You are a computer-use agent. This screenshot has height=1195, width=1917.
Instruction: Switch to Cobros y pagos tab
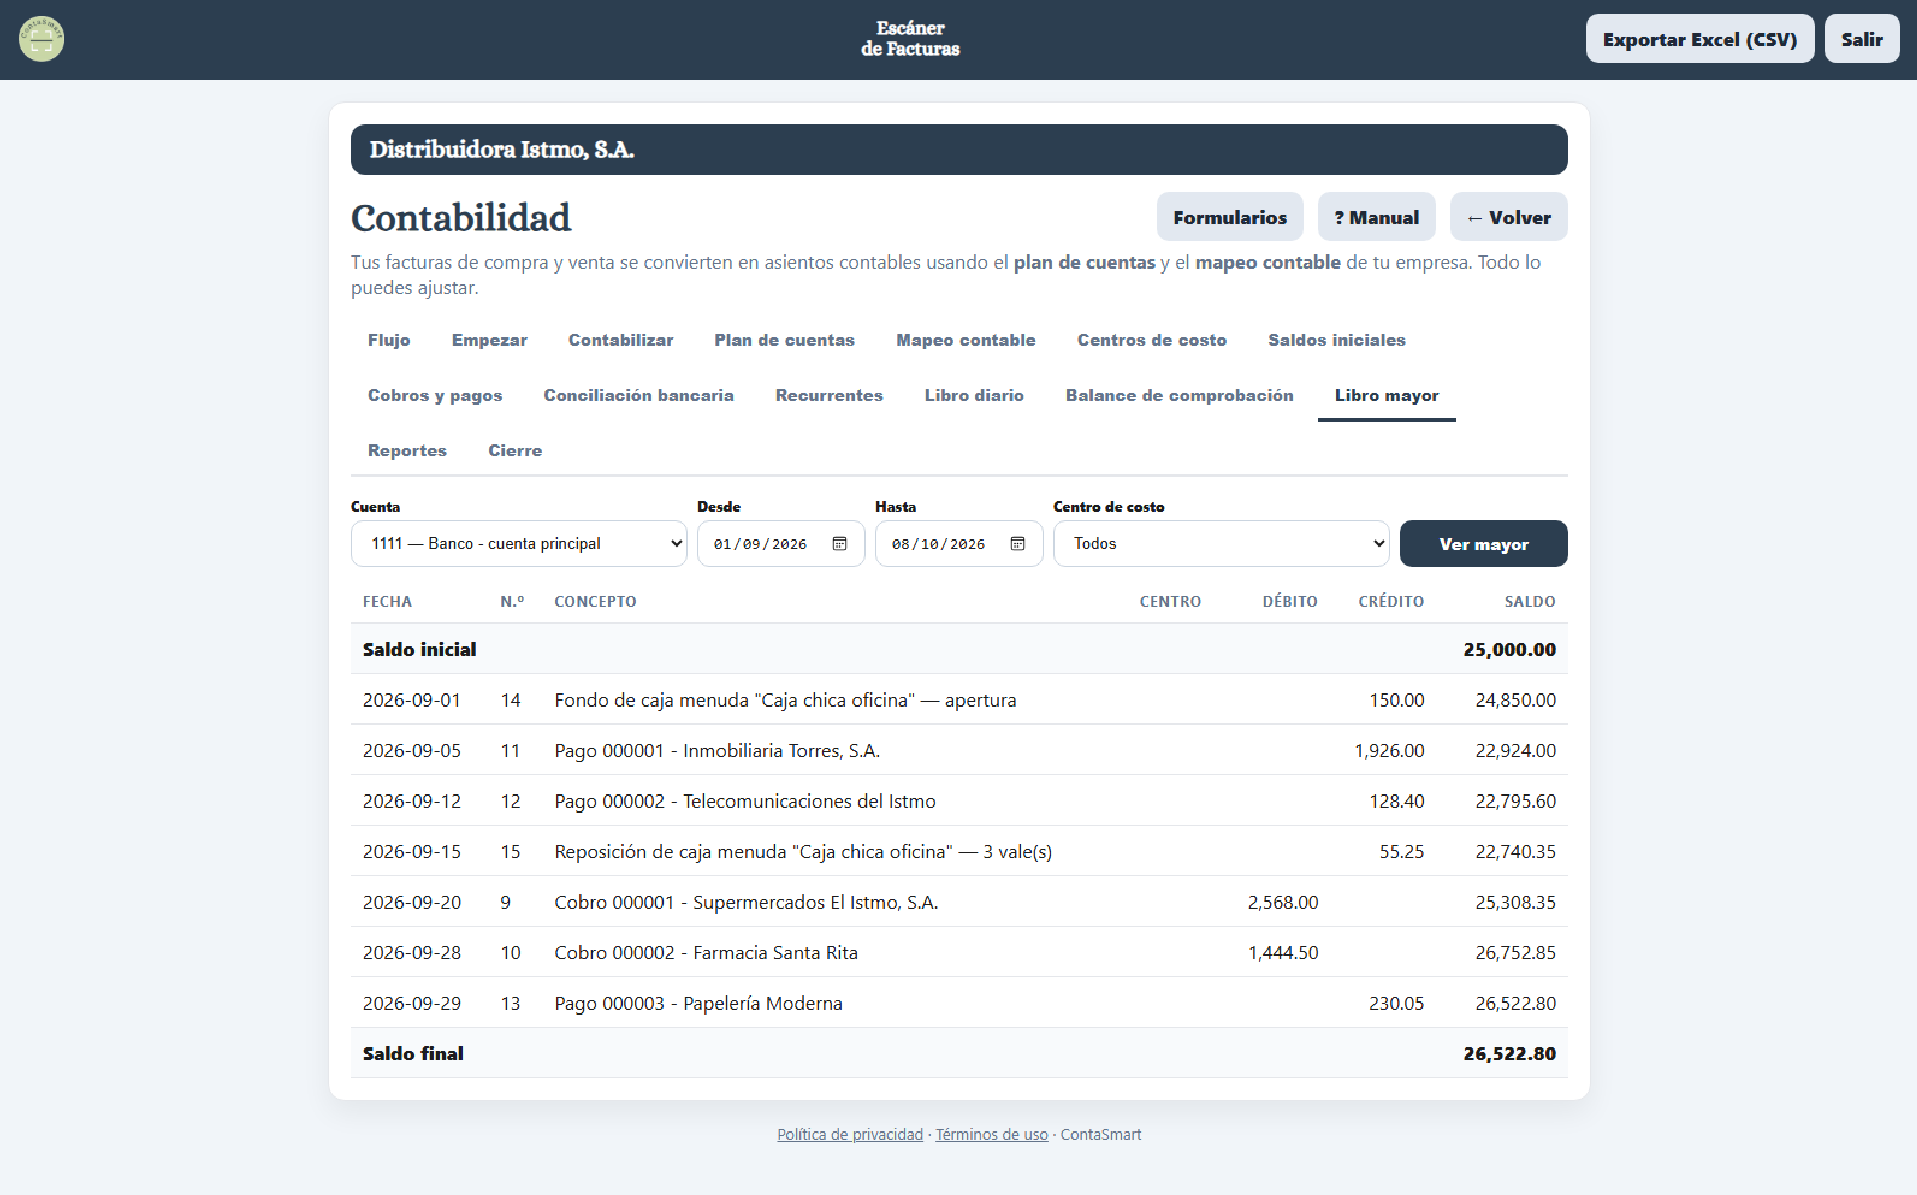tap(435, 395)
